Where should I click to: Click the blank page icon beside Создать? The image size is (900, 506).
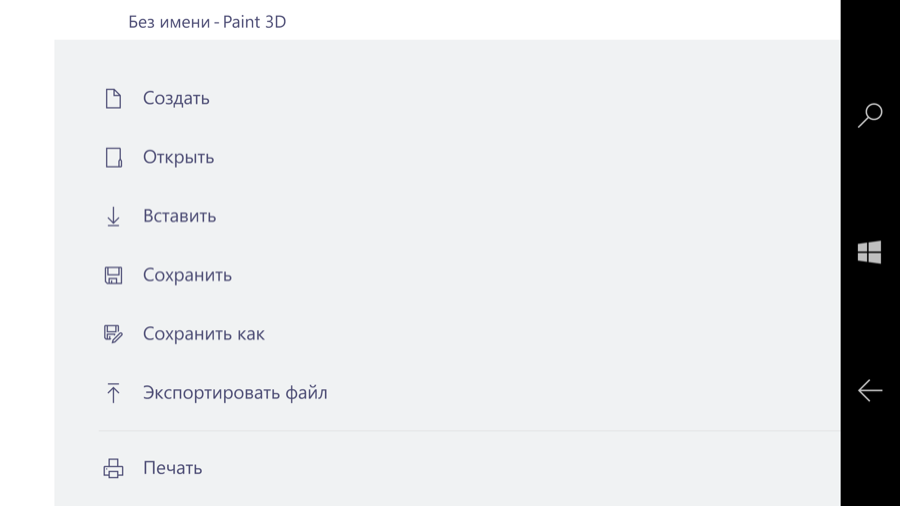[113, 99]
